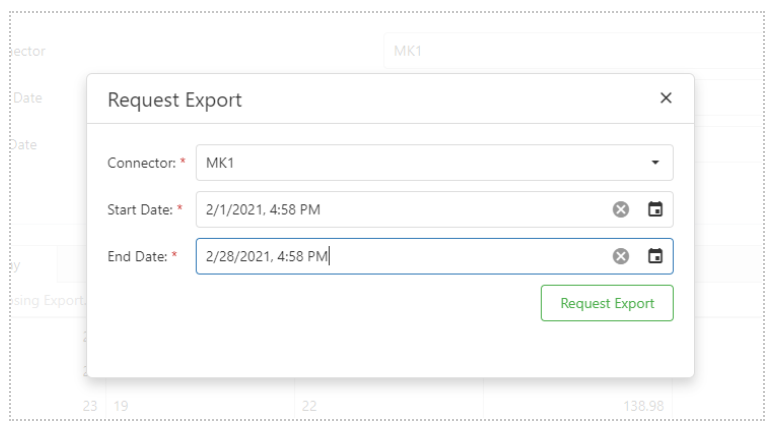Select the background cell showing 22
The height and width of the screenshot is (430, 783).
click(x=309, y=406)
